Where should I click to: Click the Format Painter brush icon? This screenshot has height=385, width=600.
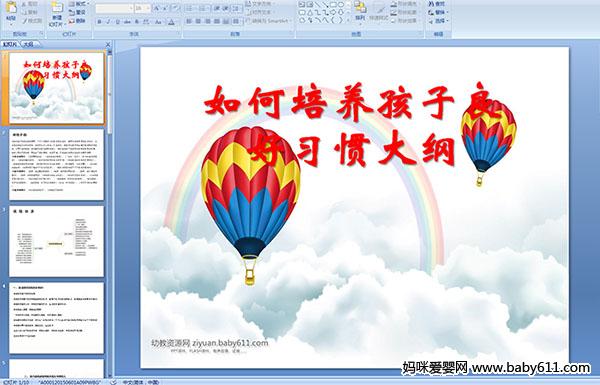point(26,21)
